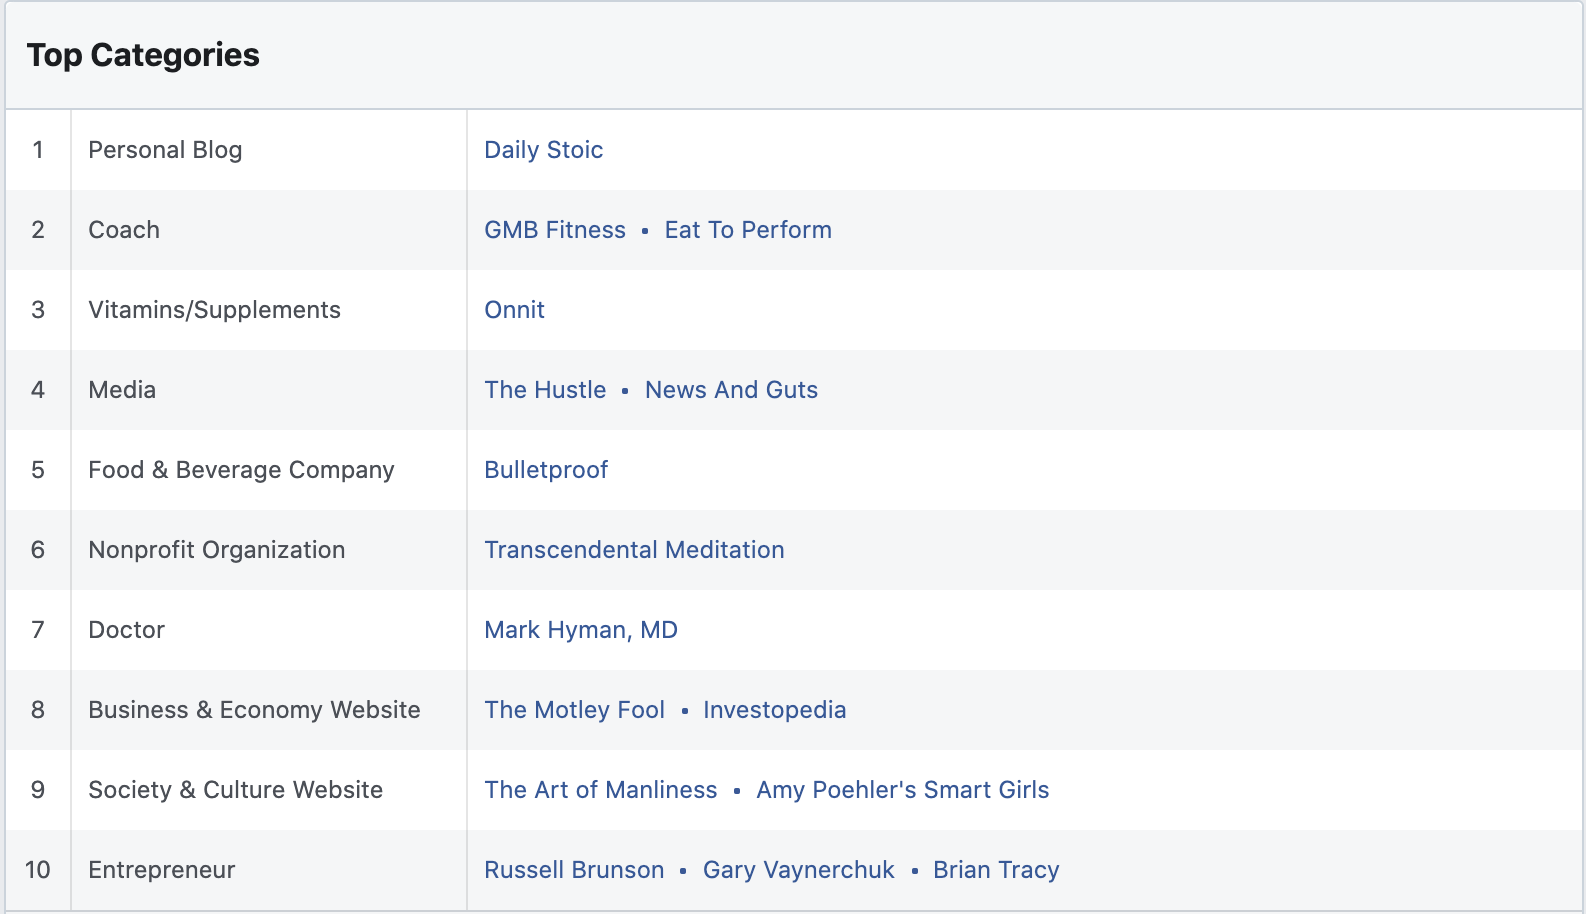
Task: Open The Motley Fool link
Action: (x=574, y=710)
